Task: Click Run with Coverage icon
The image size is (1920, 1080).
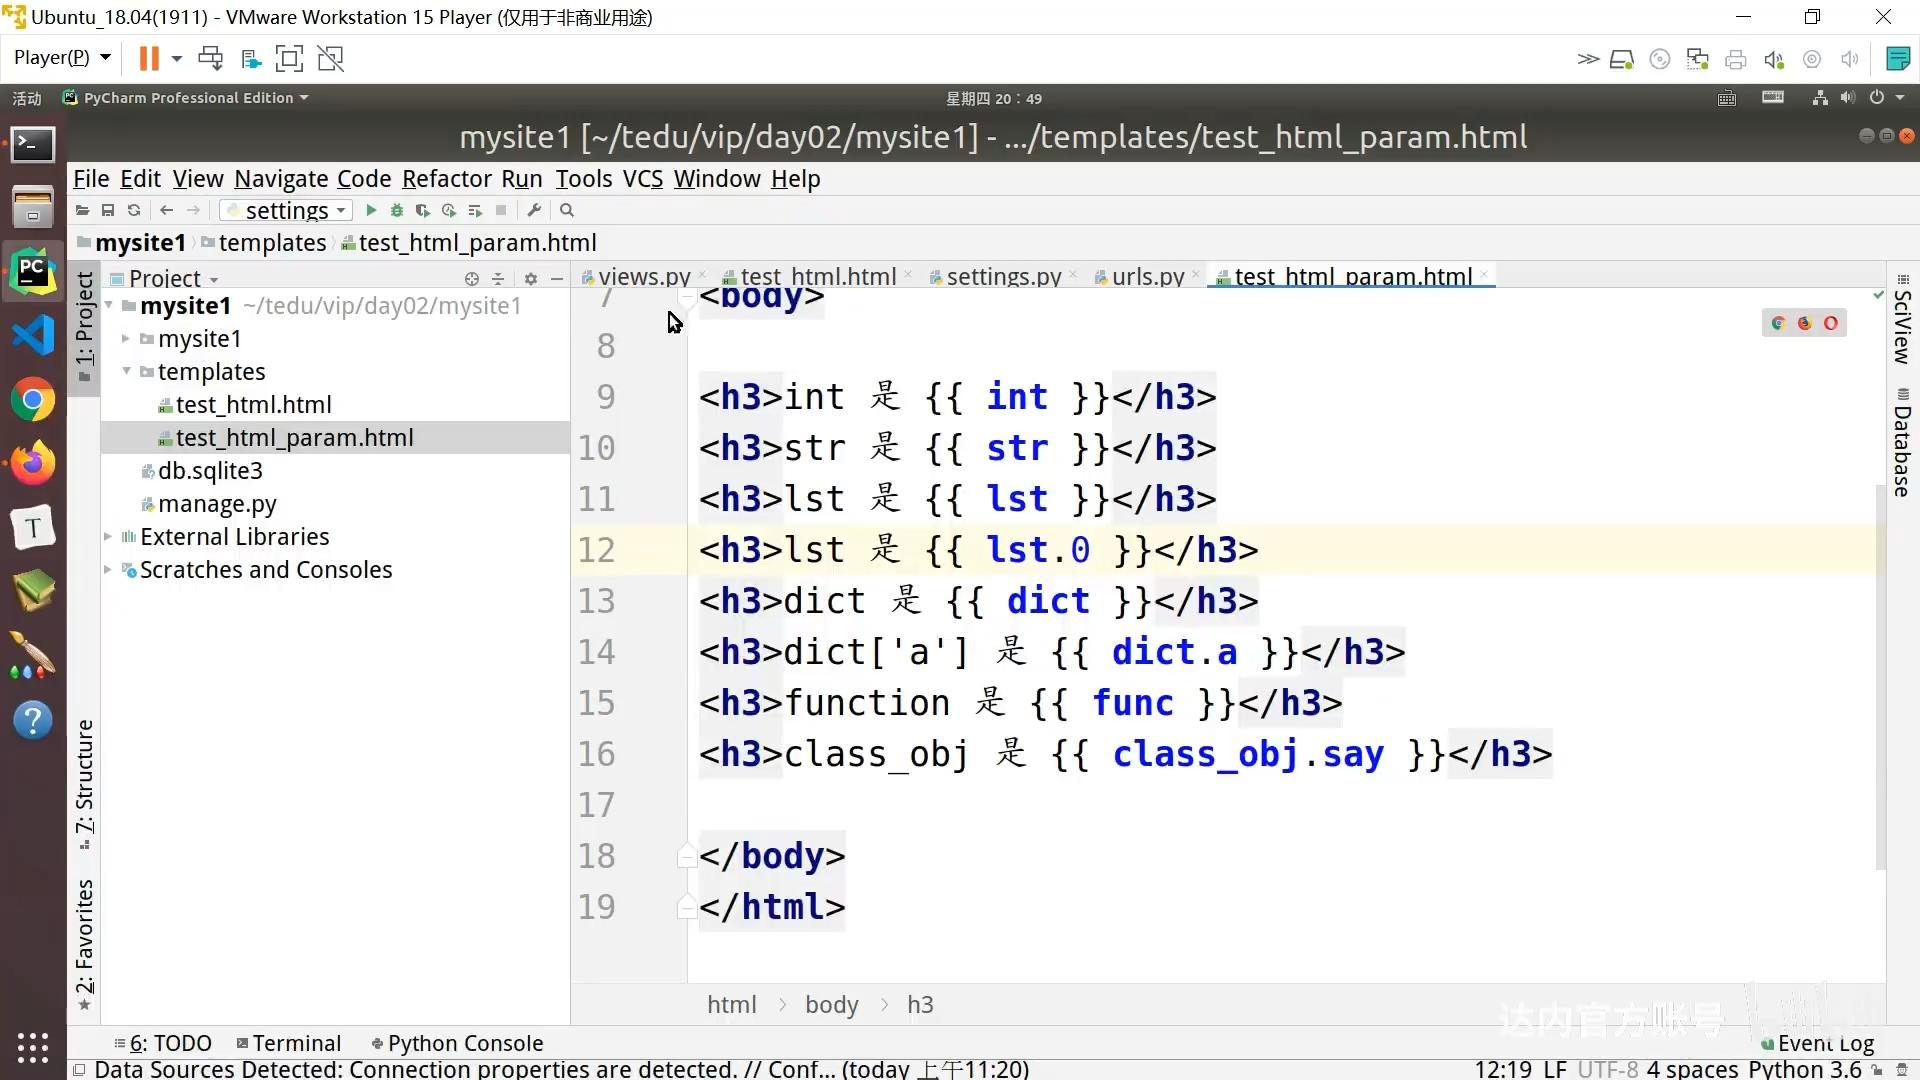Action: tap(423, 210)
